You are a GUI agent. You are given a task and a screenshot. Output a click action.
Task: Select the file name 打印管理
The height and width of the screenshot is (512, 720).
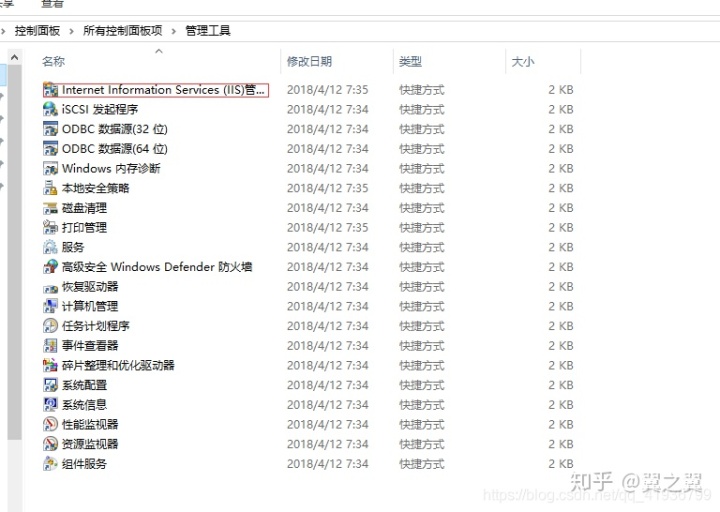[x=84, y=228]
